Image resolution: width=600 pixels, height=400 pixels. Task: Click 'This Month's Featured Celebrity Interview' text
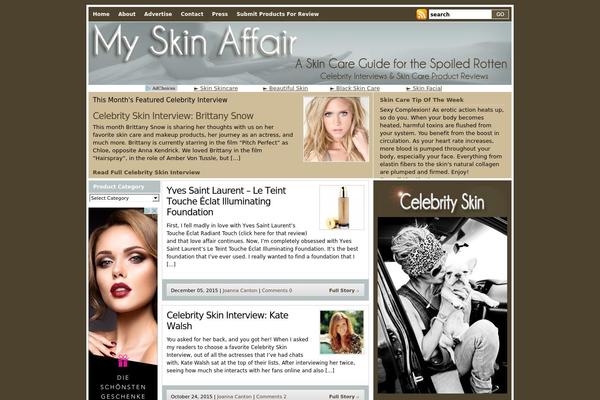160,100
